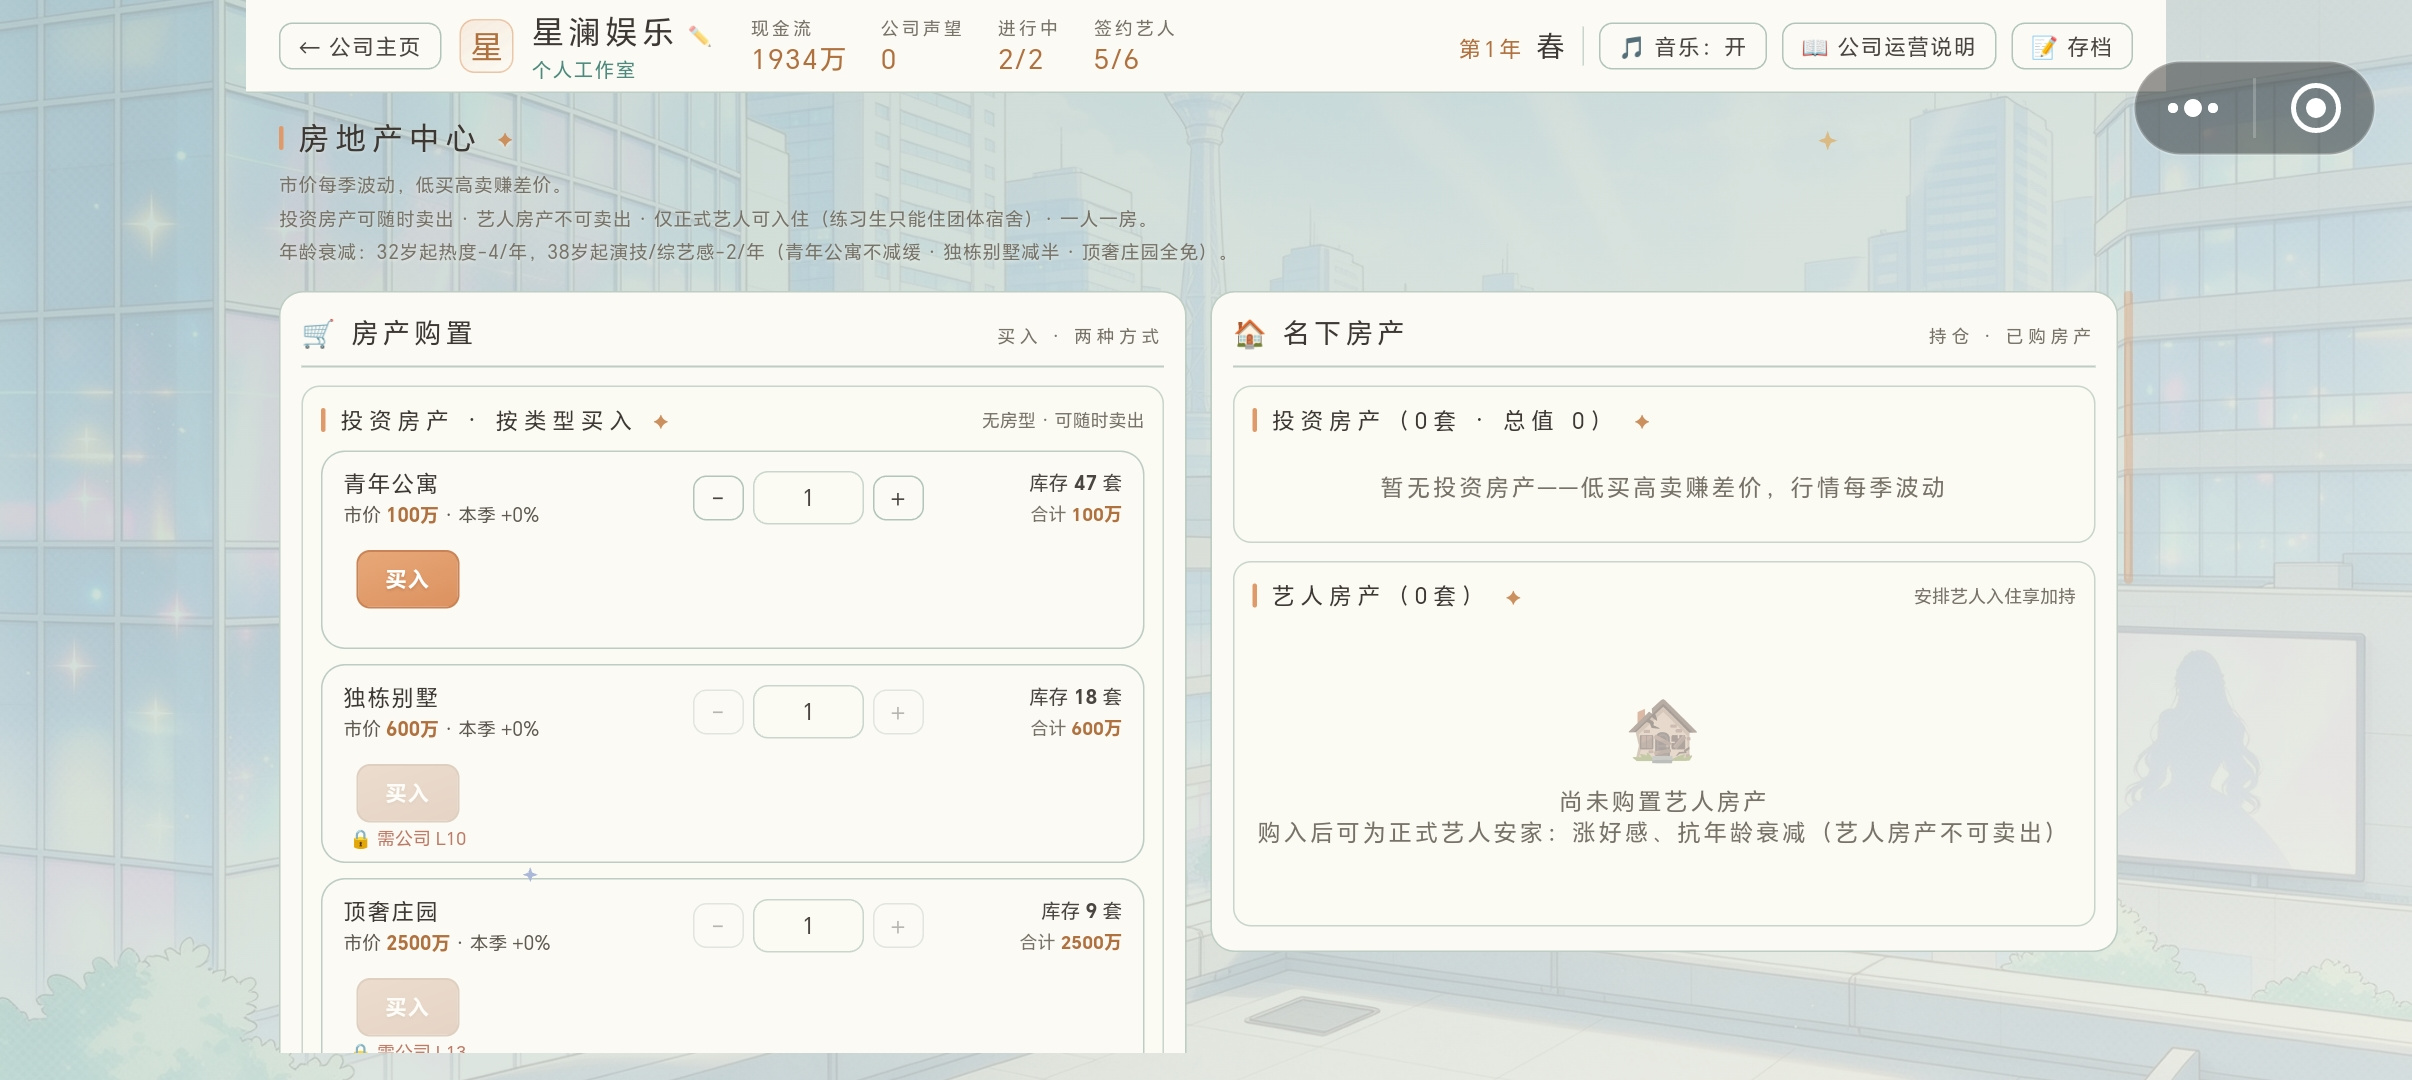Increase 青年公寓 quantity with plus

pyautogui.click(x=898, y=498)
